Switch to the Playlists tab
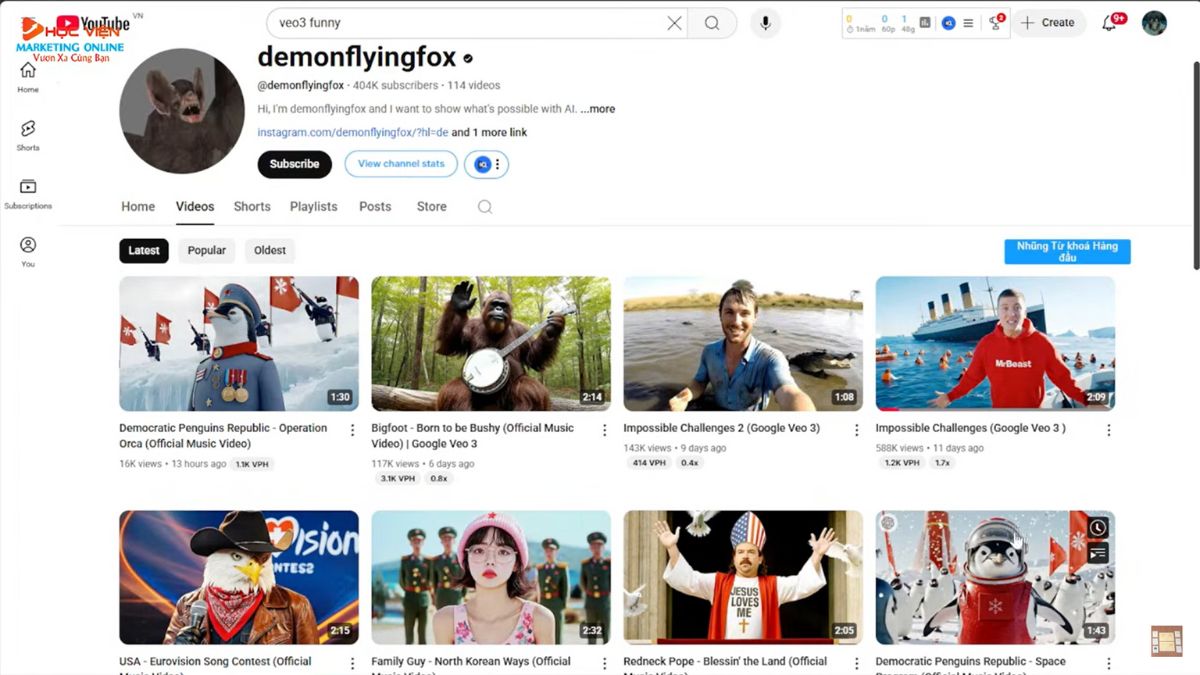The image size is (1200, 675). 314,207
